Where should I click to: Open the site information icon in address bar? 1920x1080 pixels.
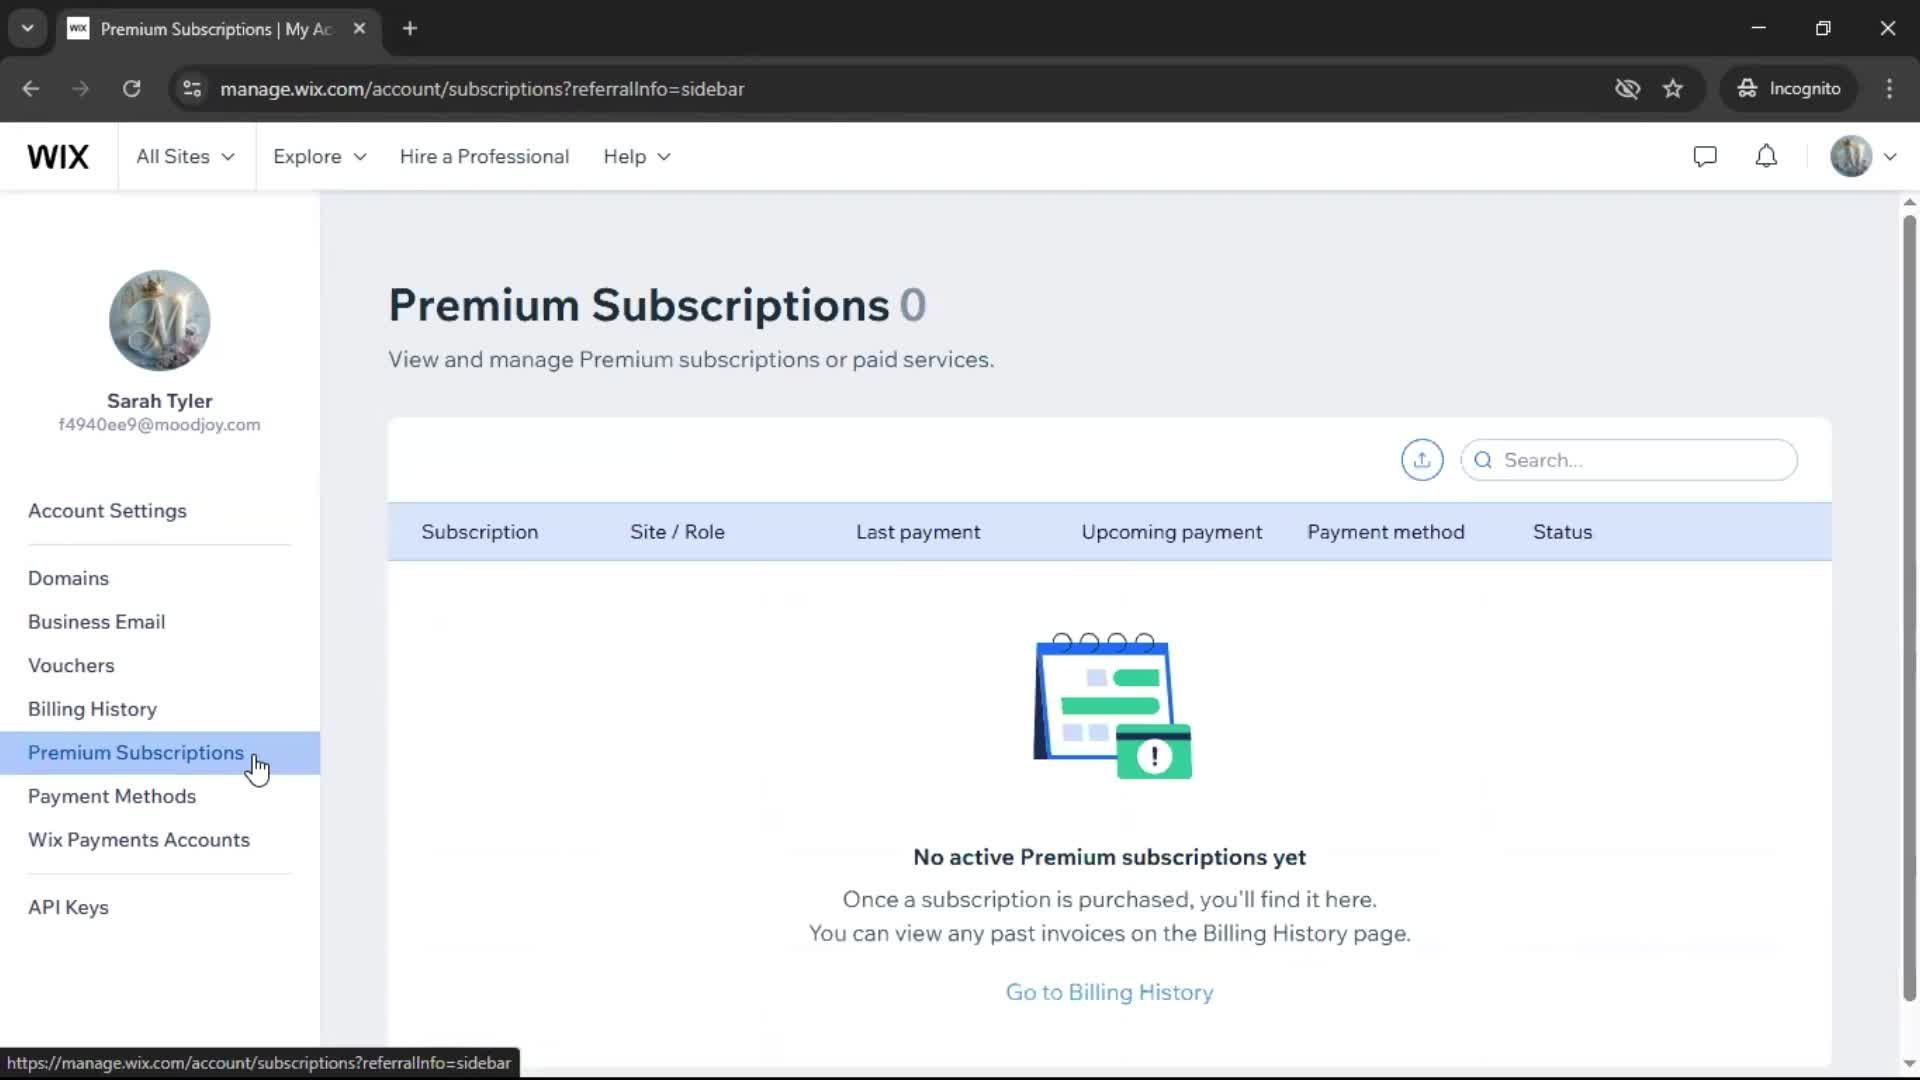(192, 89)
